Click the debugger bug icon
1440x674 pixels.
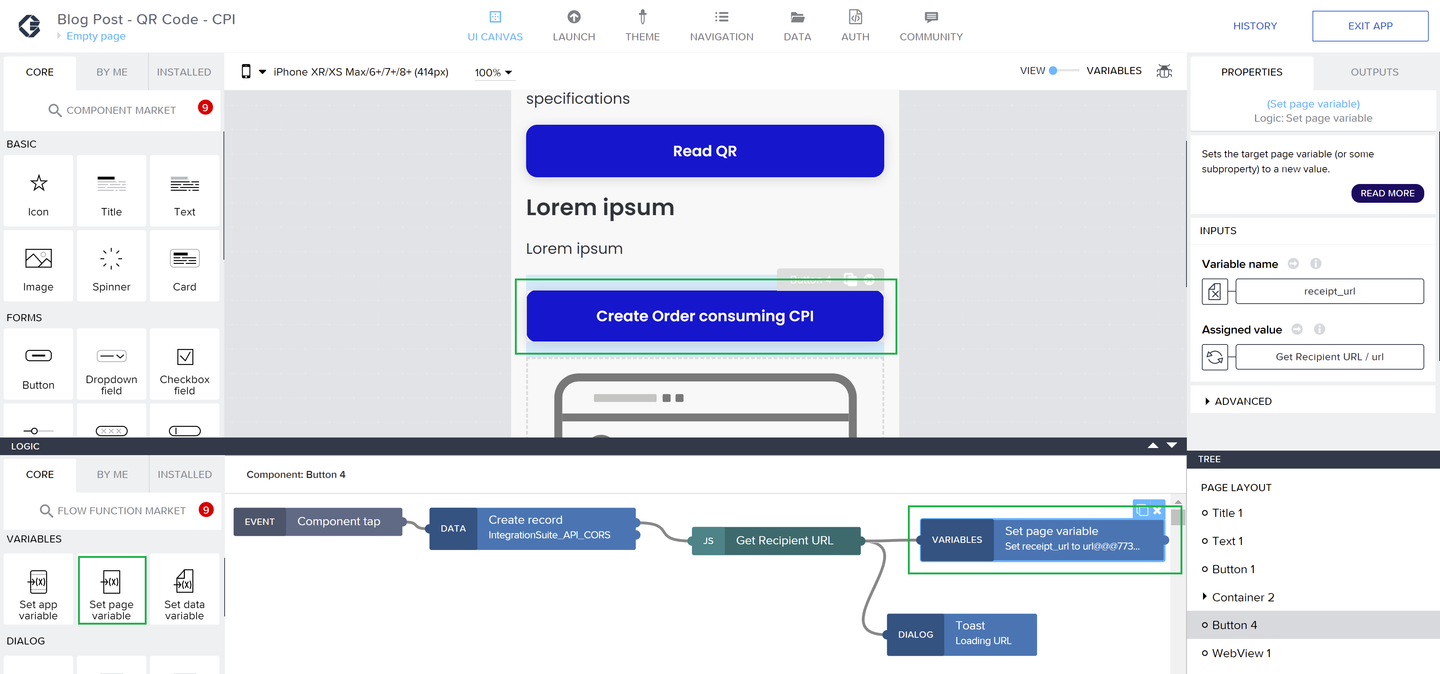pos(1164,71)
